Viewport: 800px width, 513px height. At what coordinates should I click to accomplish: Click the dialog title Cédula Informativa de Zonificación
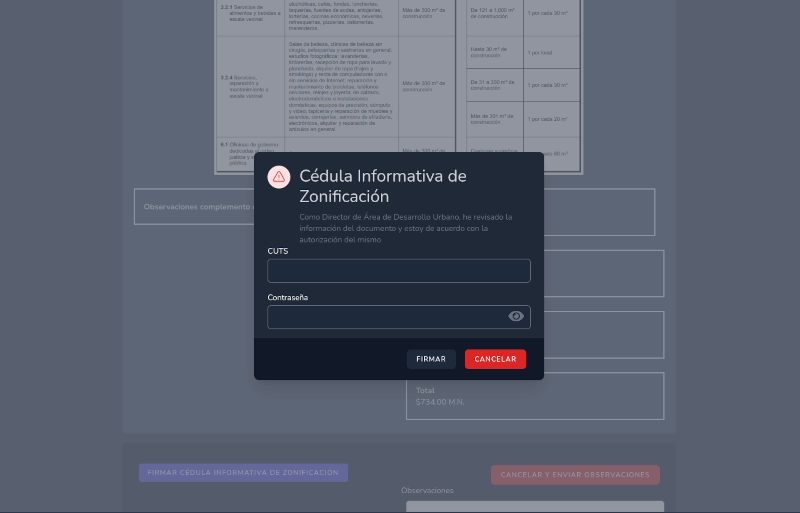(383, 186)
